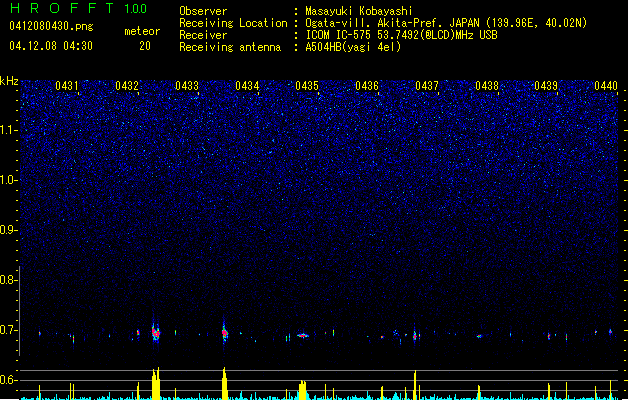Click the wide yellow power bar at 0435
629x400 pixels.
302,390
